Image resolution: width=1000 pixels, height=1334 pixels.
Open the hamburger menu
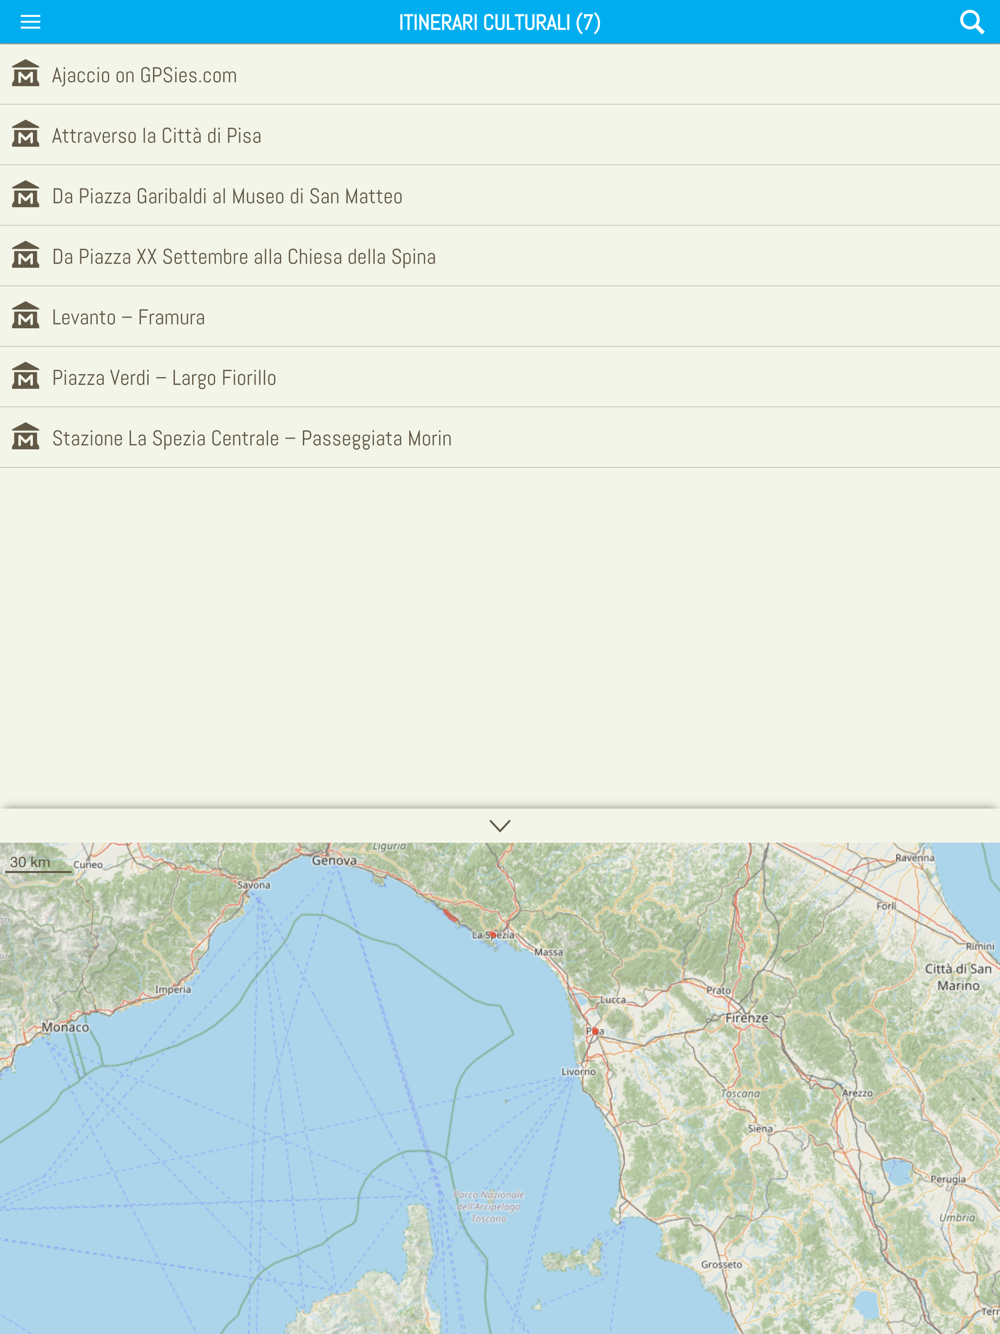(x=30, y=22)
